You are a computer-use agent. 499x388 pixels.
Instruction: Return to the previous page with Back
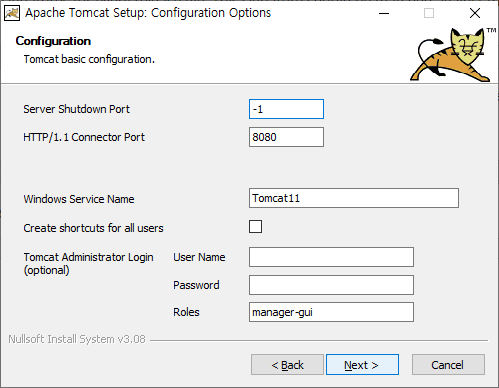pos(287,365)
